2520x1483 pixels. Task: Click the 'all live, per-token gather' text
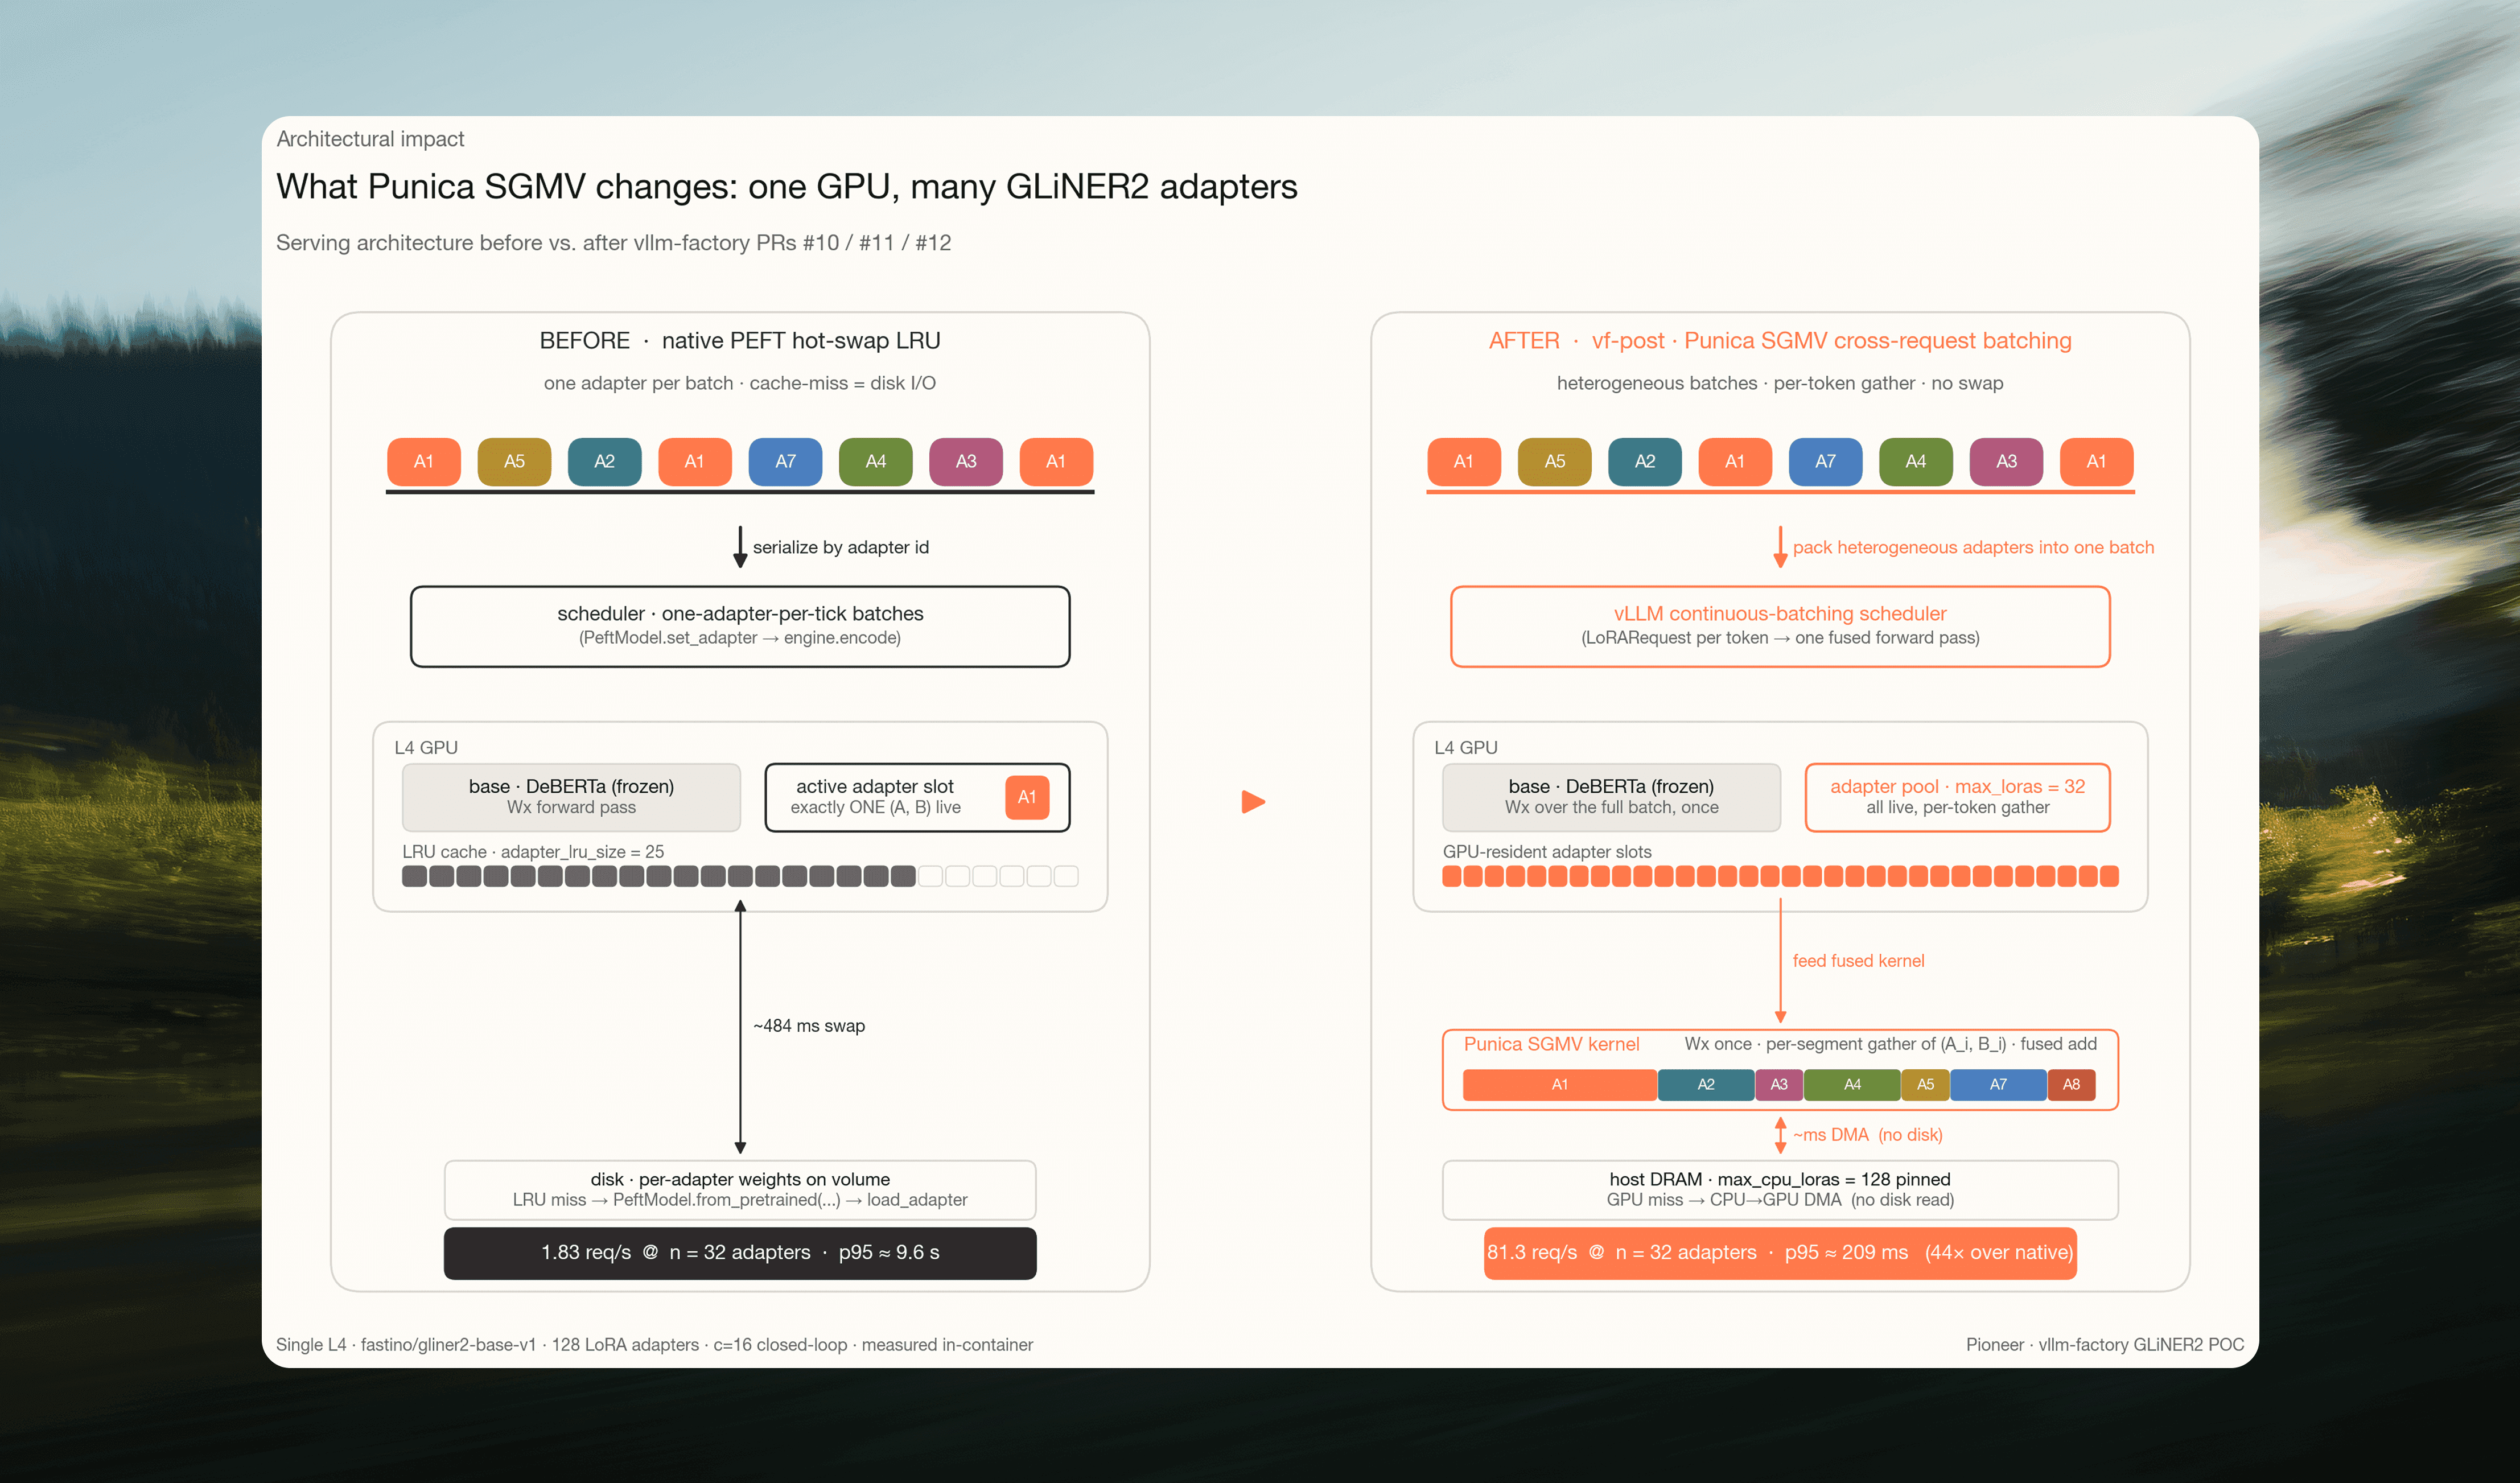point(1958,808)
